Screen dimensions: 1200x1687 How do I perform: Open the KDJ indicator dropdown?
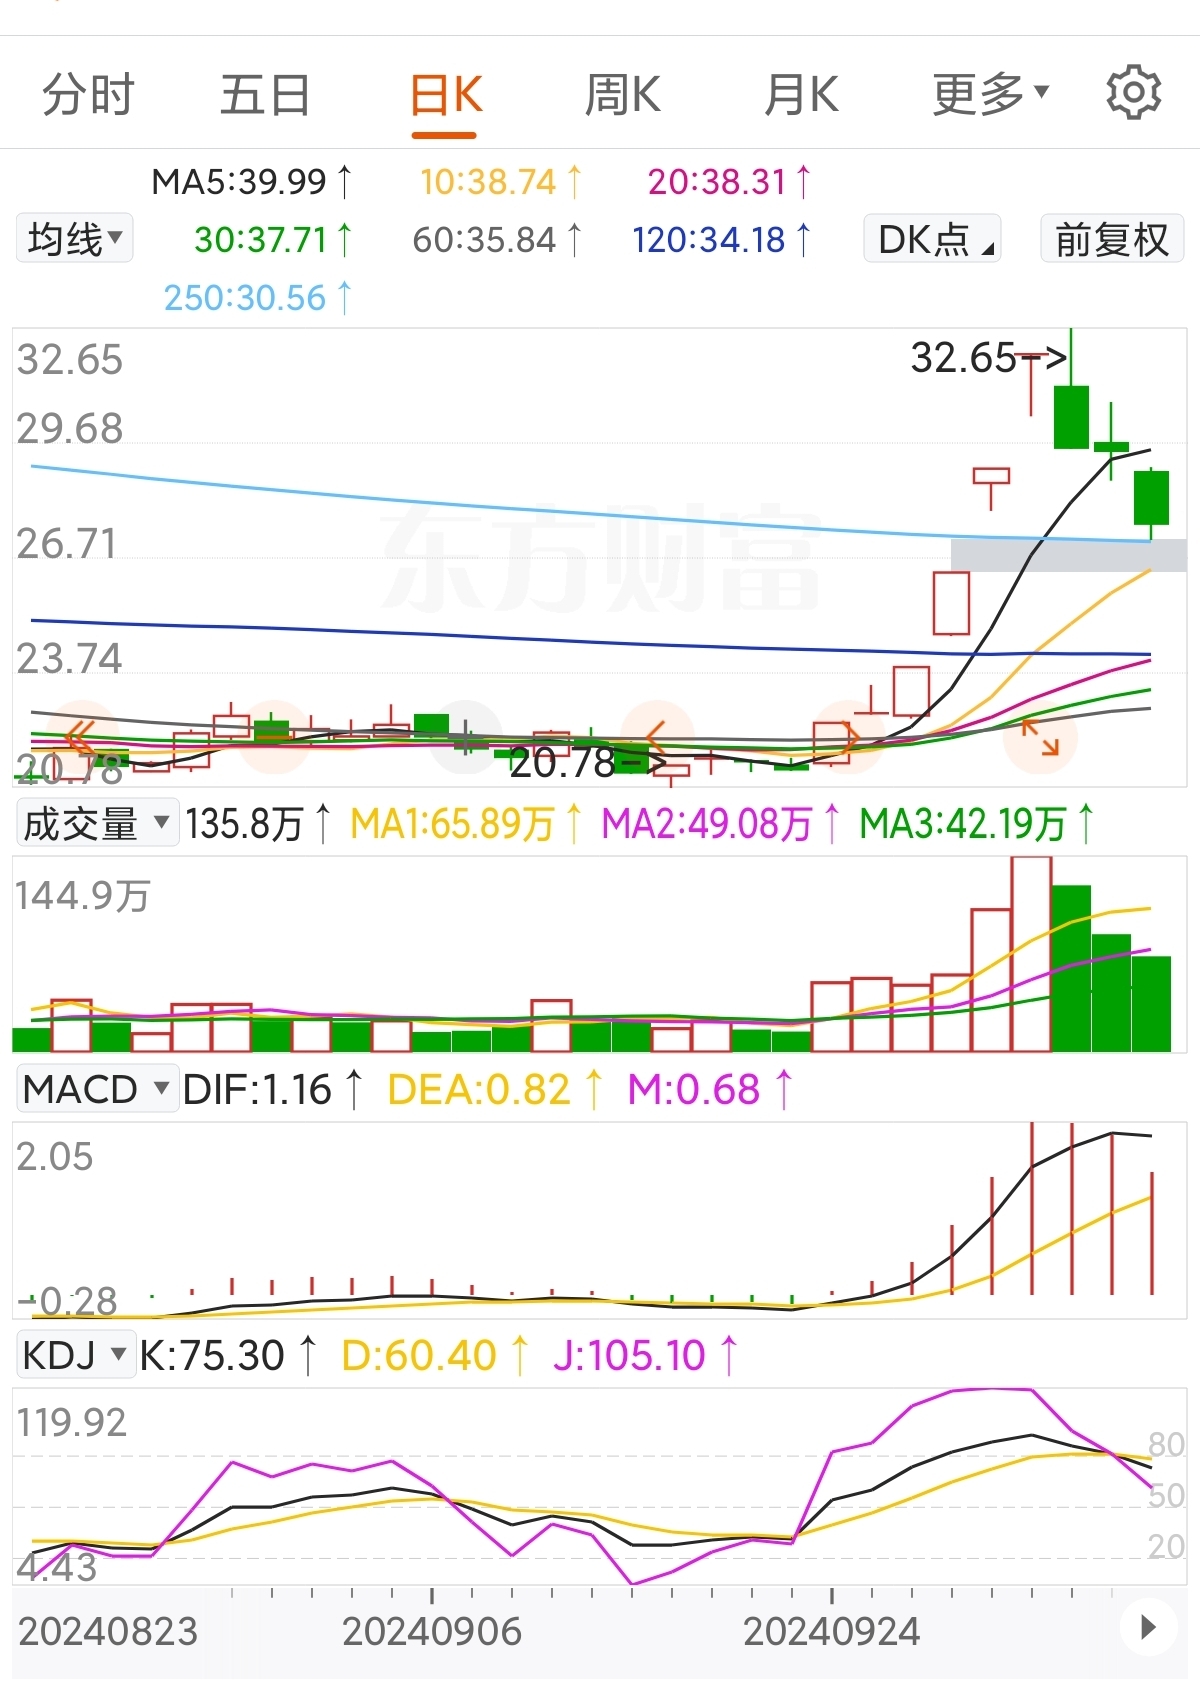76,1354
